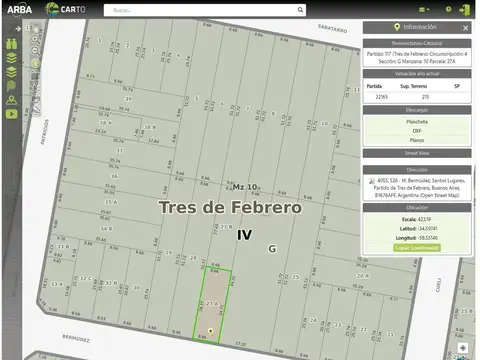Viewport: 480px width, 360px height.
Task: Open the Planos download option
Action: (x=417, y=140)
